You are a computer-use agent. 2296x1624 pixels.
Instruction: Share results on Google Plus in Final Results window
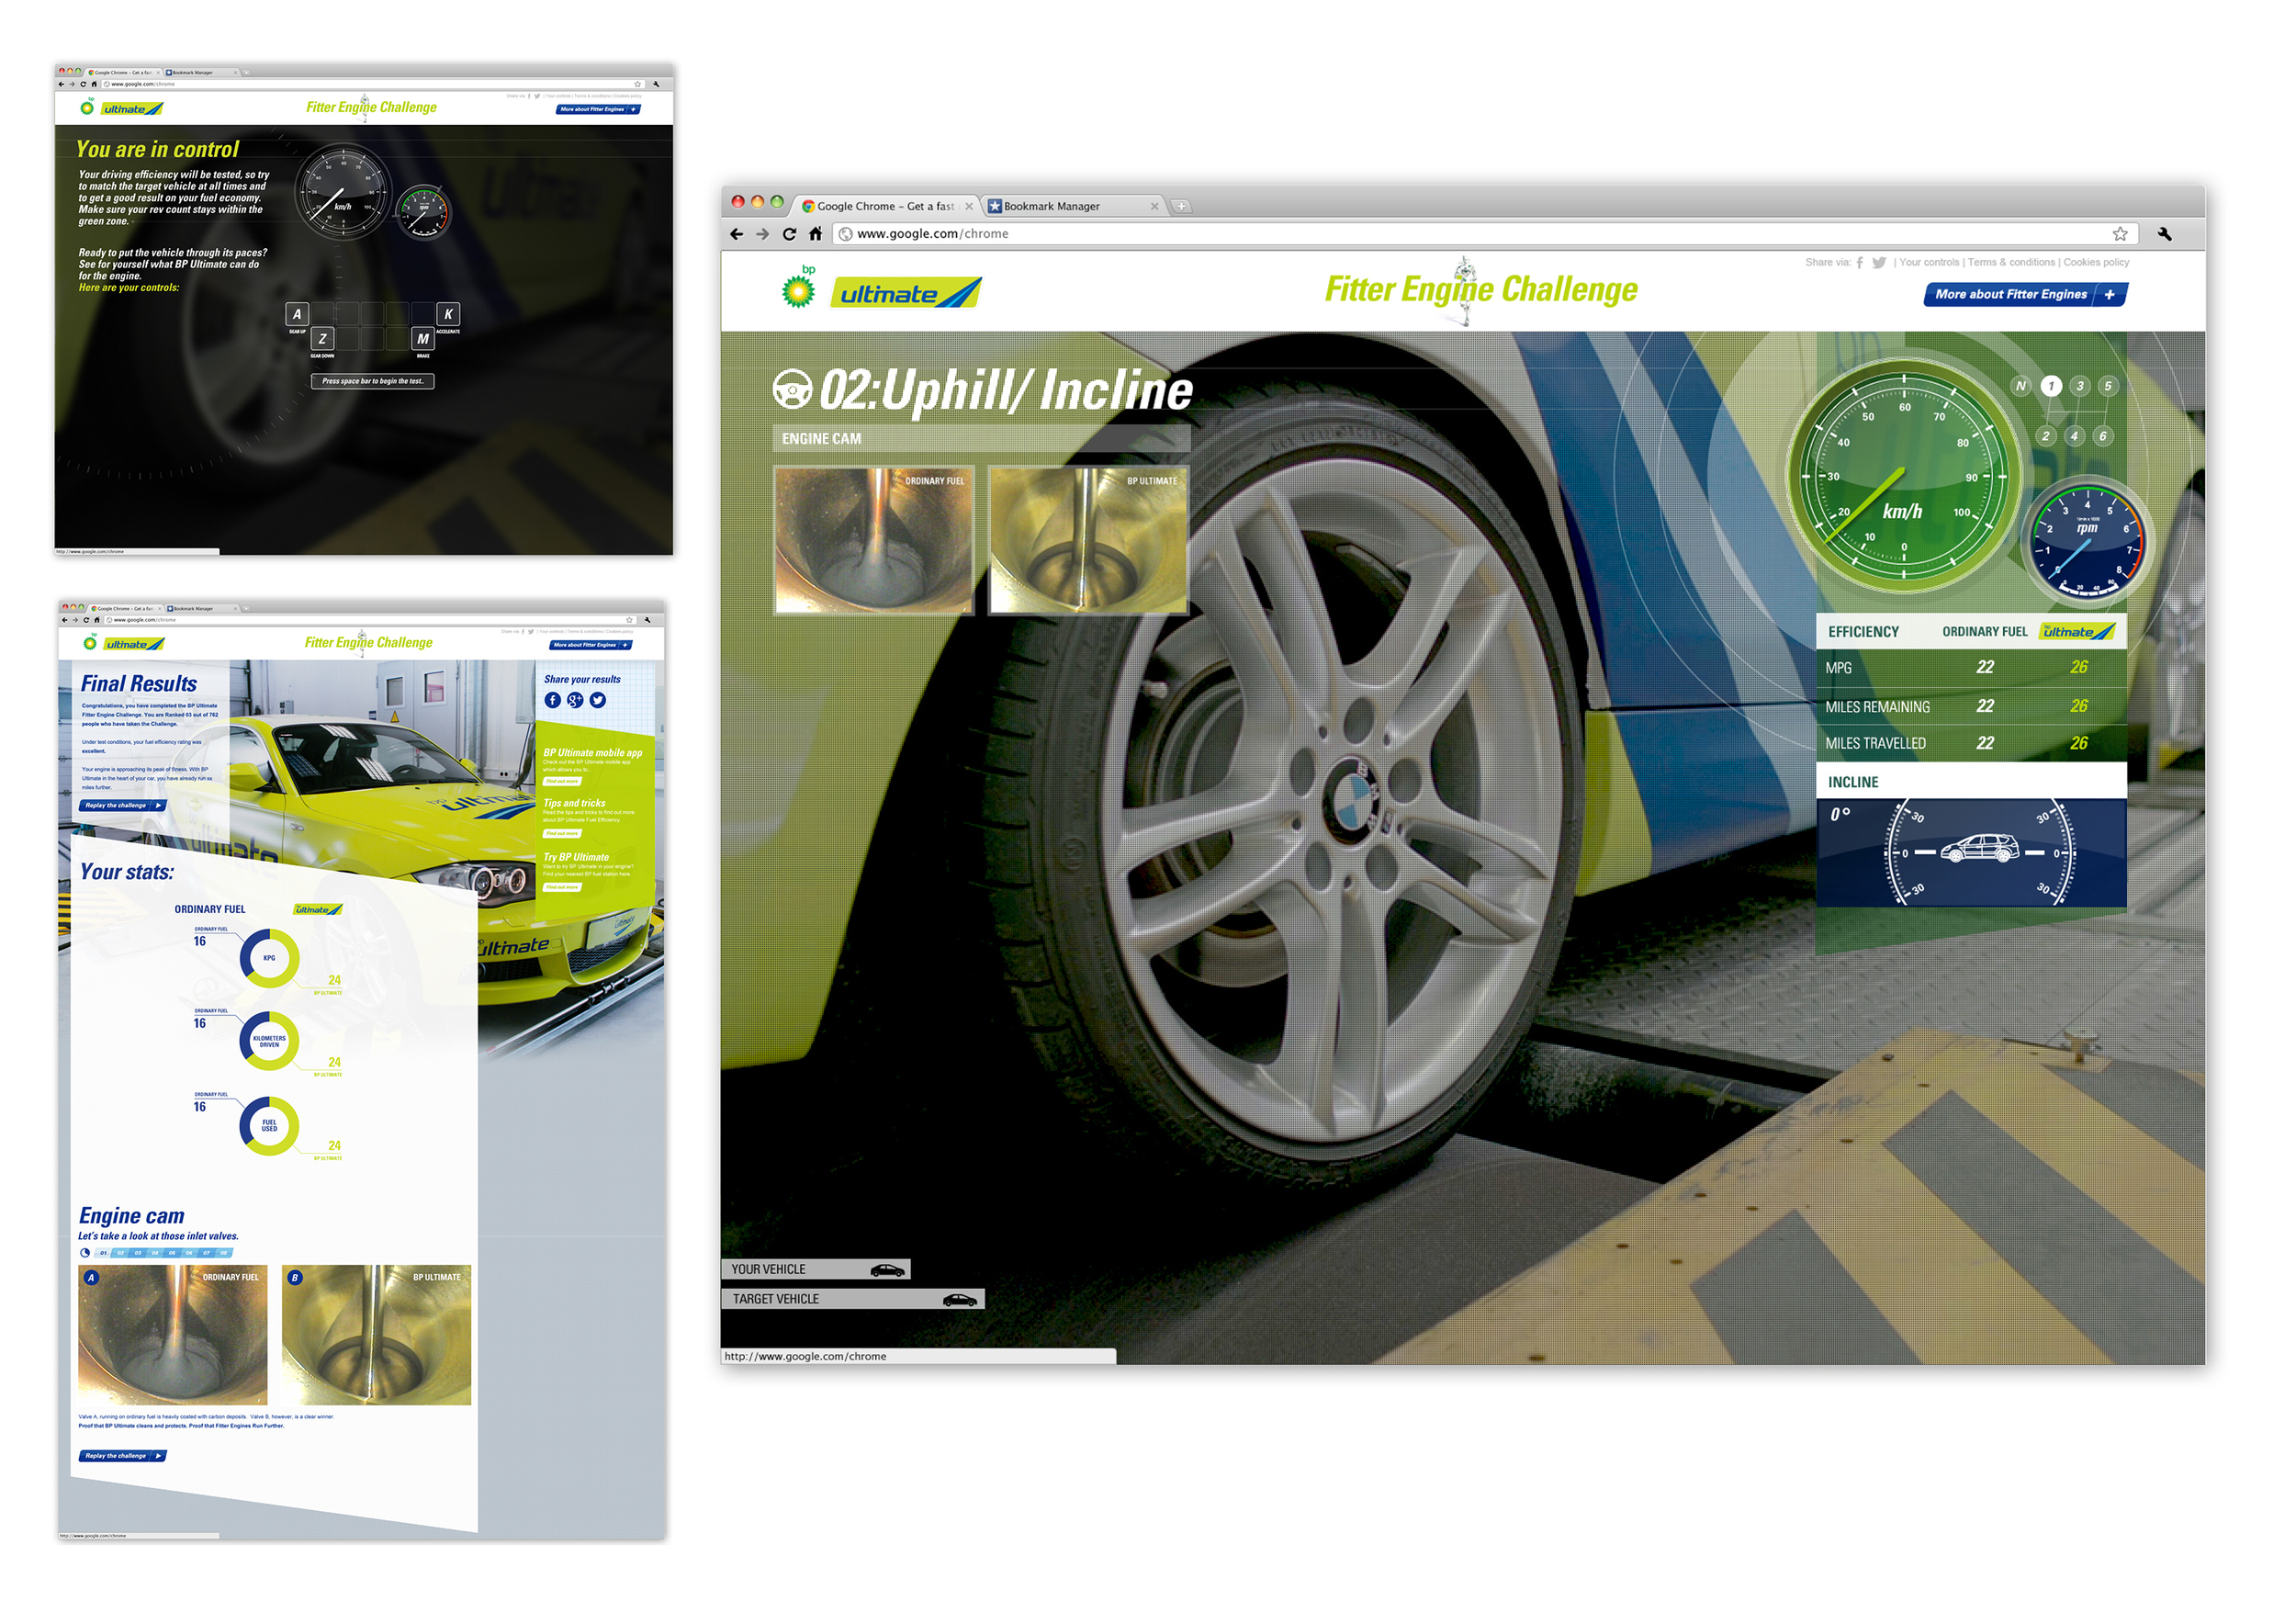tap(575, 700)
